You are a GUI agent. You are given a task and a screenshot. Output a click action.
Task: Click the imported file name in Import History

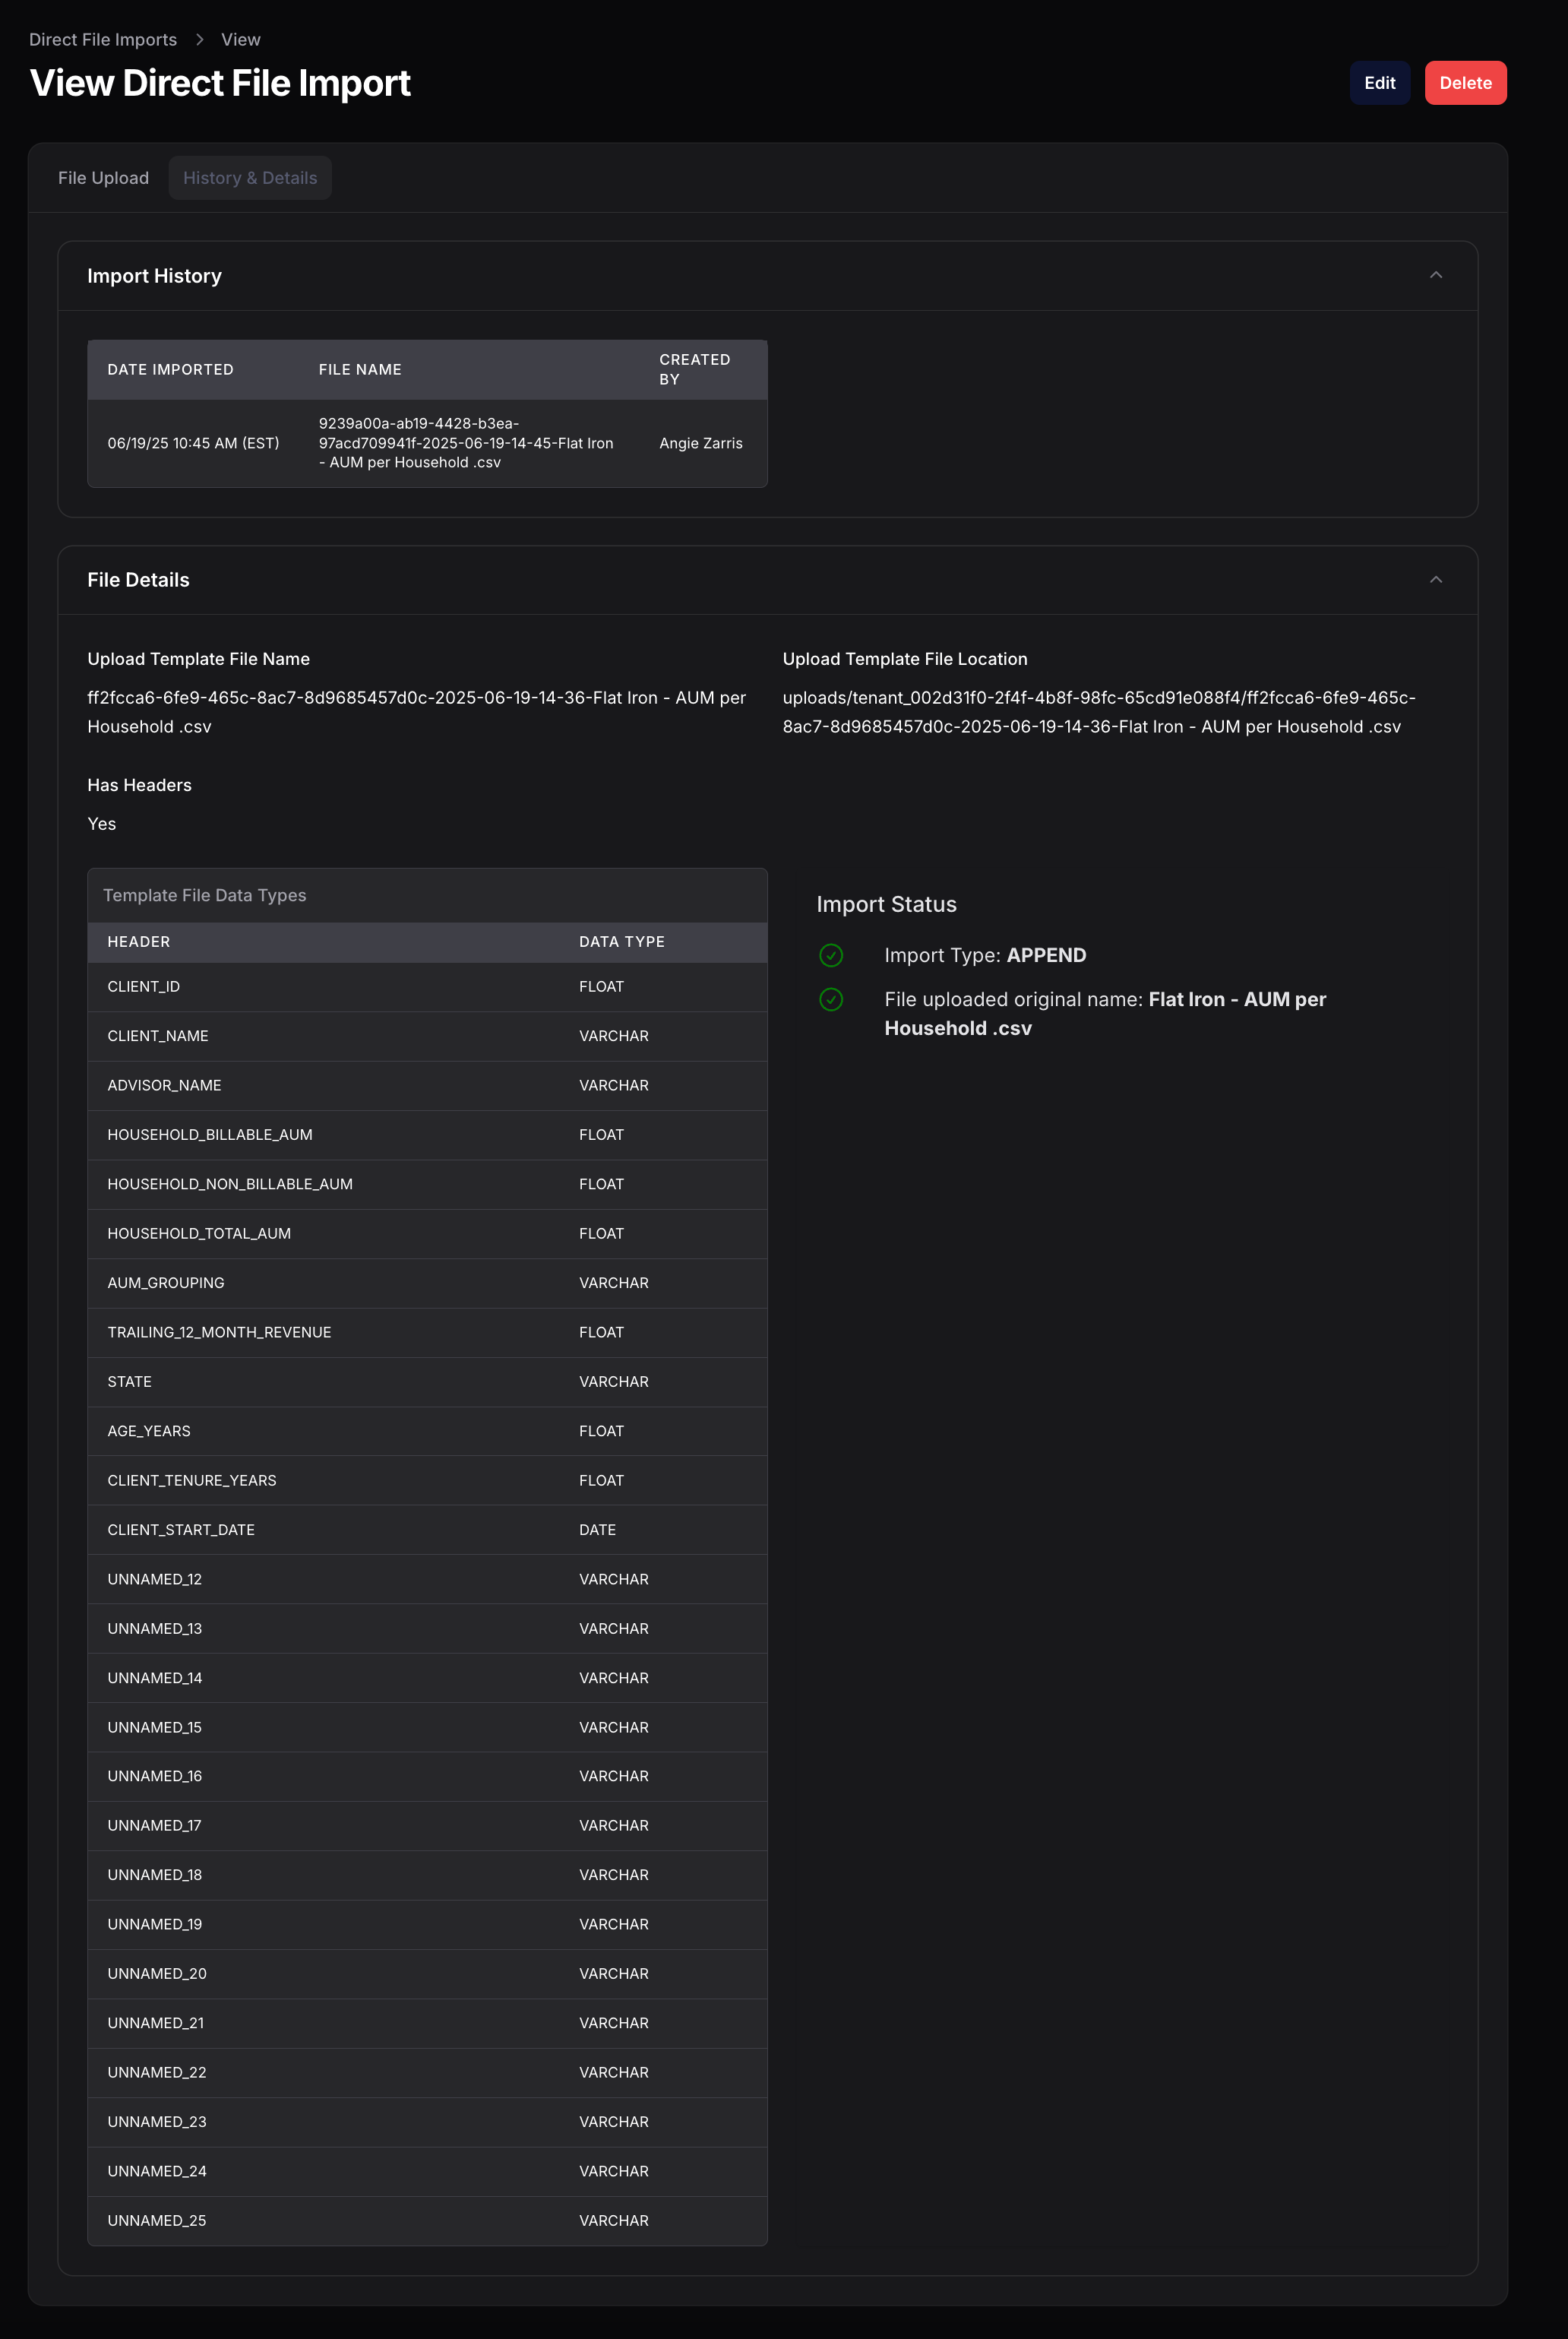[466, 443]
